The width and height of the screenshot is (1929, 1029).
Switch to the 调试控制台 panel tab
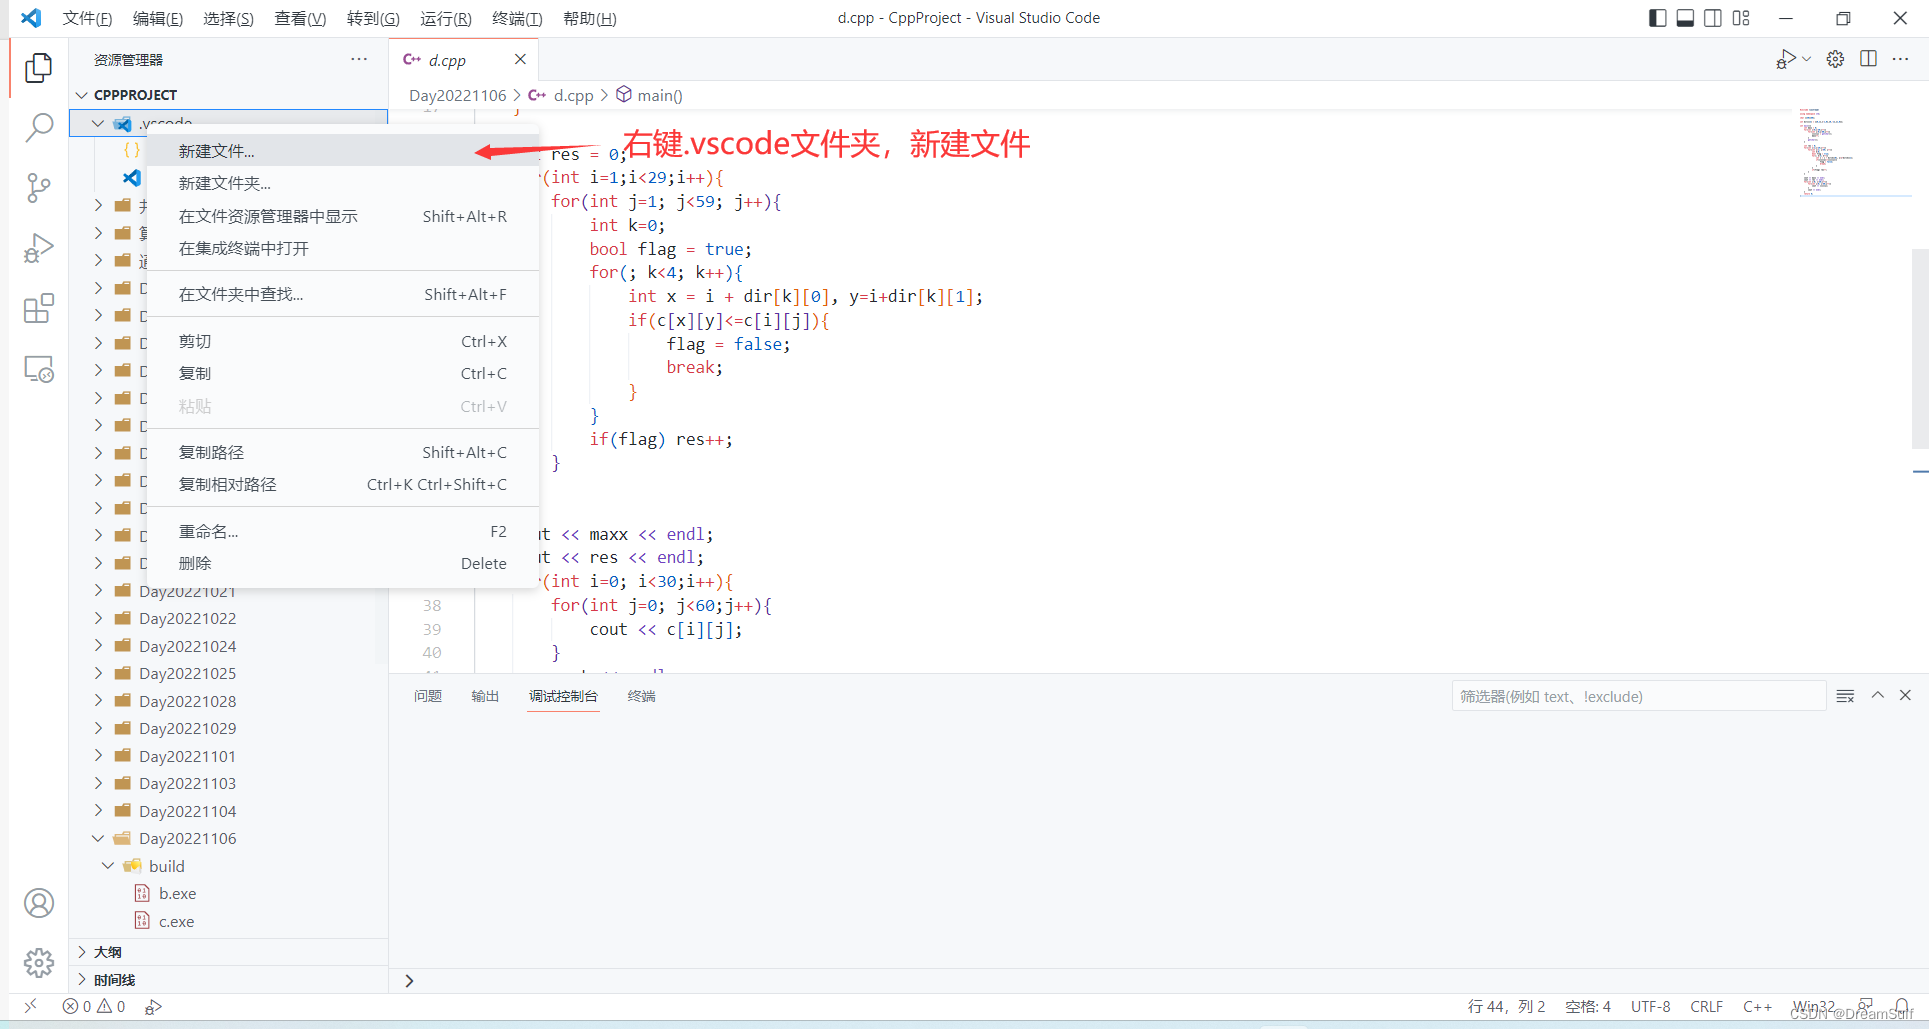tap(563, 696)
